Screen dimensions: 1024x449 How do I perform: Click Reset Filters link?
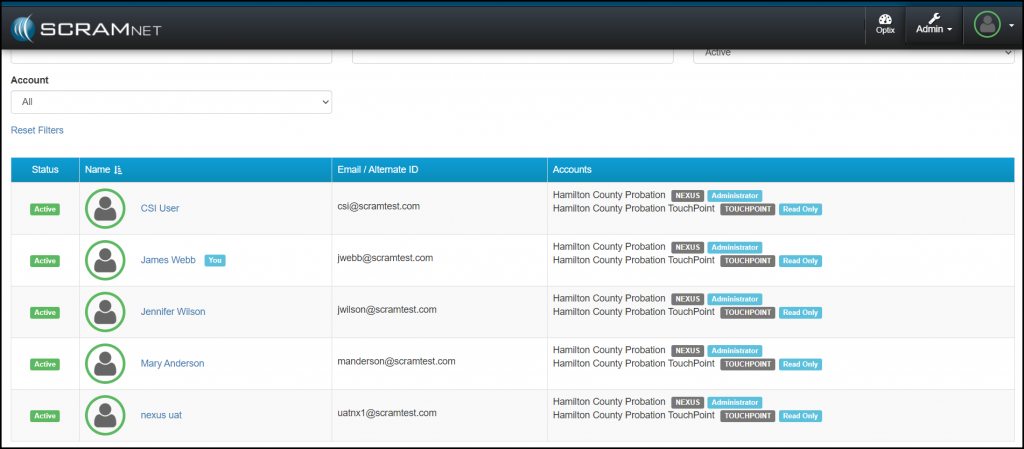37,130
